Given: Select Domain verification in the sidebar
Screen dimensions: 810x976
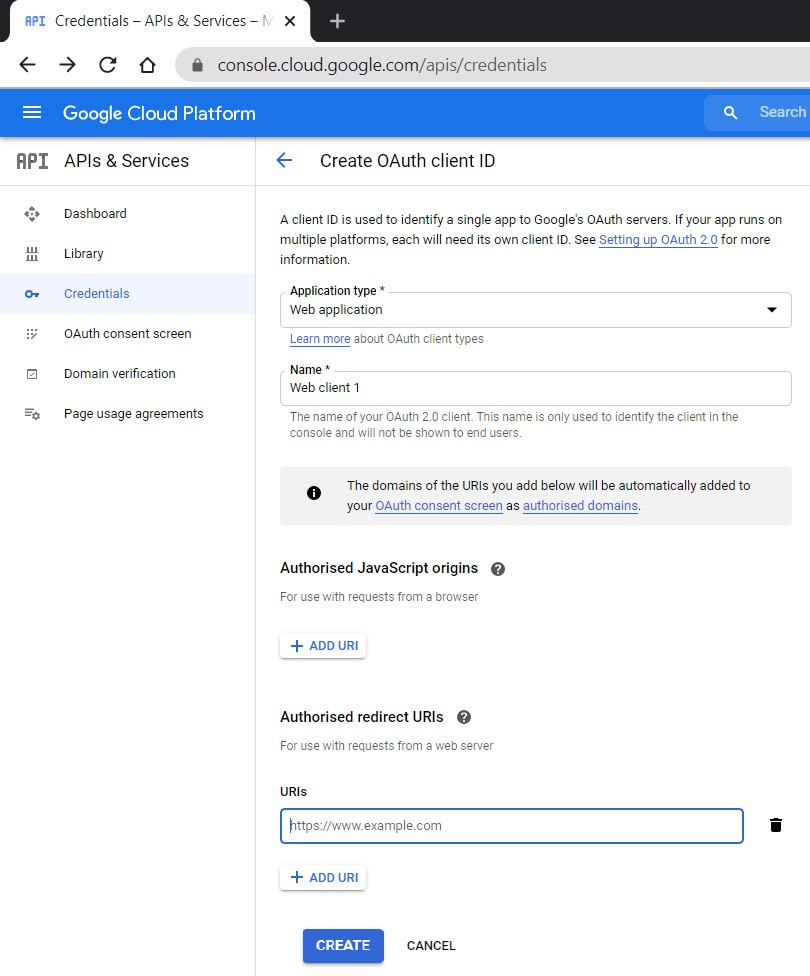Looking at the screenshot, I should point(119,373).
